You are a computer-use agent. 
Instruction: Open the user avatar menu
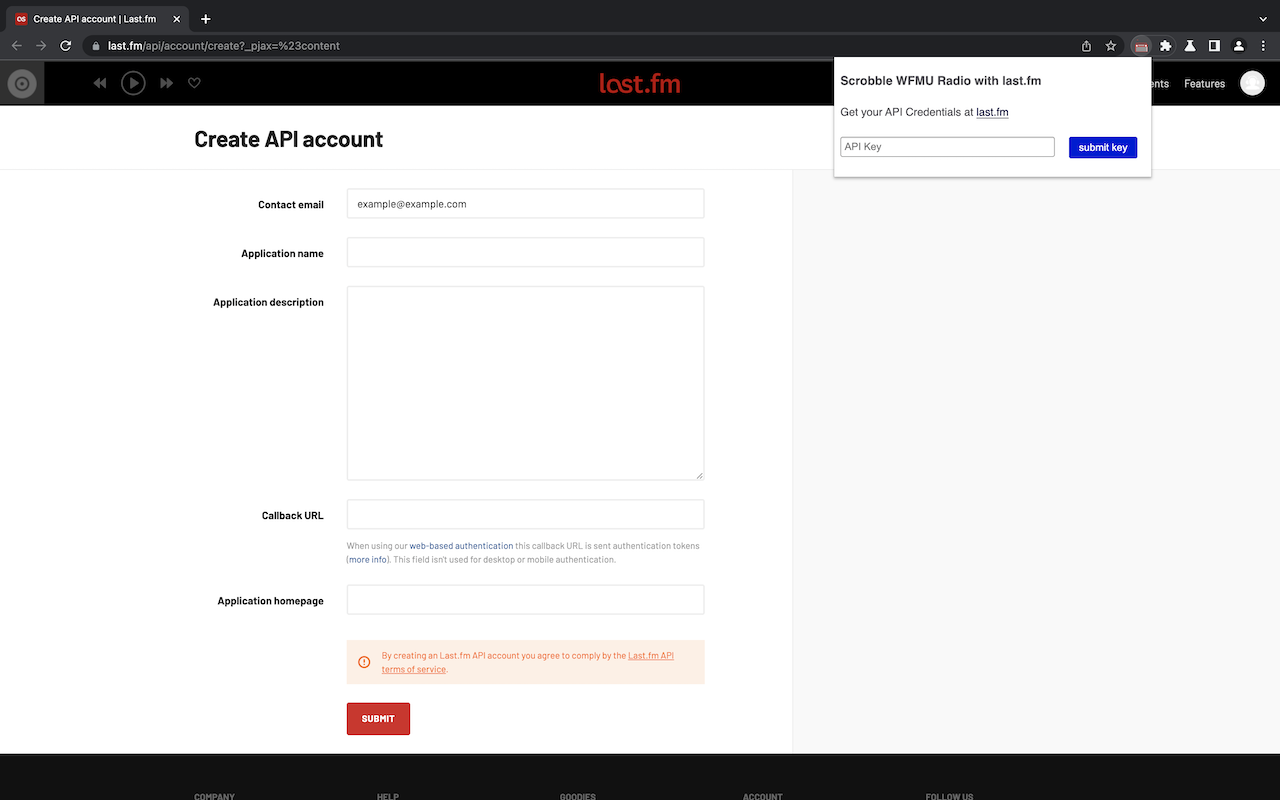point(1252,83)
